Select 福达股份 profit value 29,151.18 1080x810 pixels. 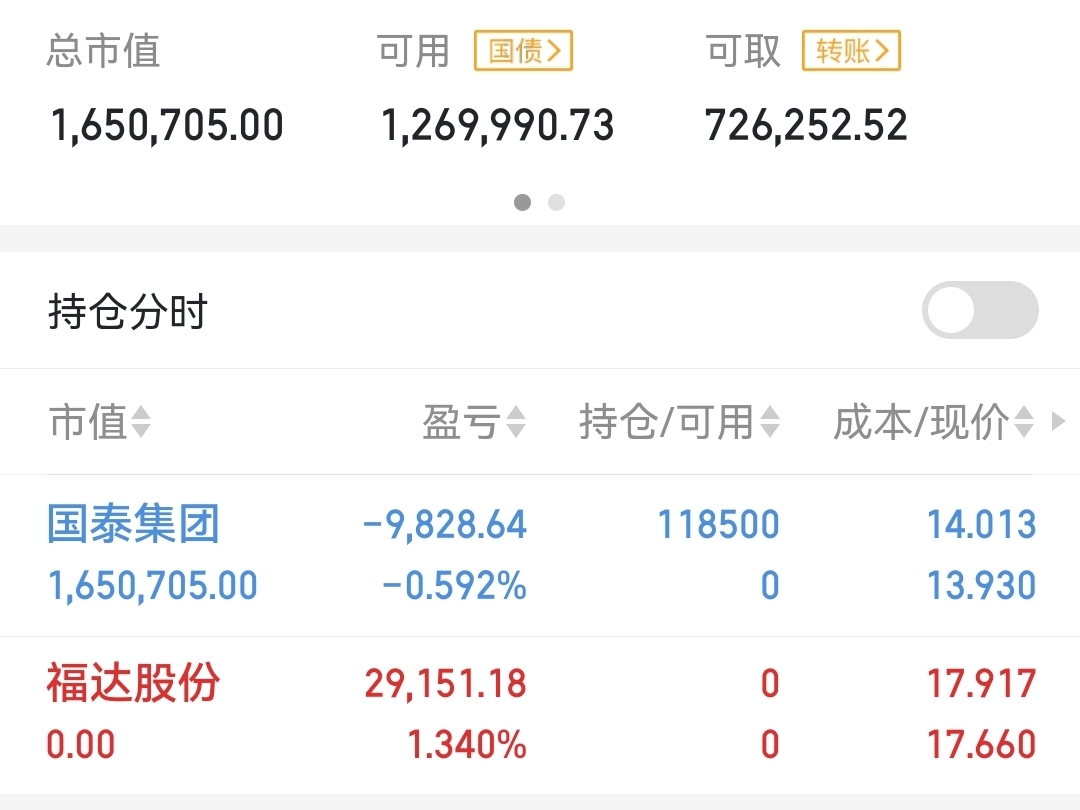(446, 684)
